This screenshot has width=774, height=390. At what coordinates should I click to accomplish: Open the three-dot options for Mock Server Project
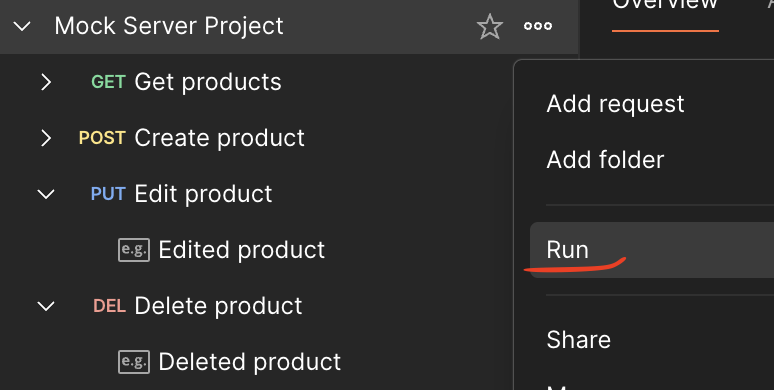[538, 26]
